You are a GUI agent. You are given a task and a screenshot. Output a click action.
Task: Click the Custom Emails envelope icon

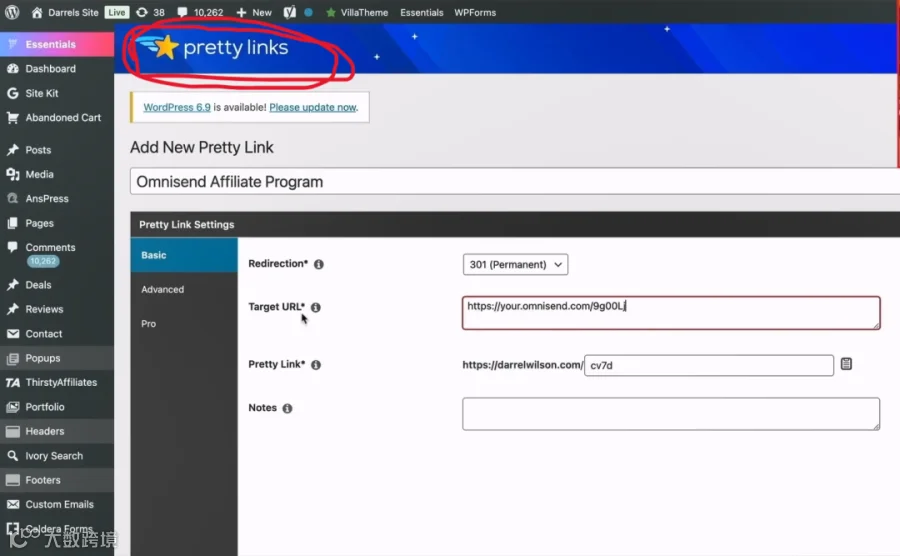click(13, 504)
